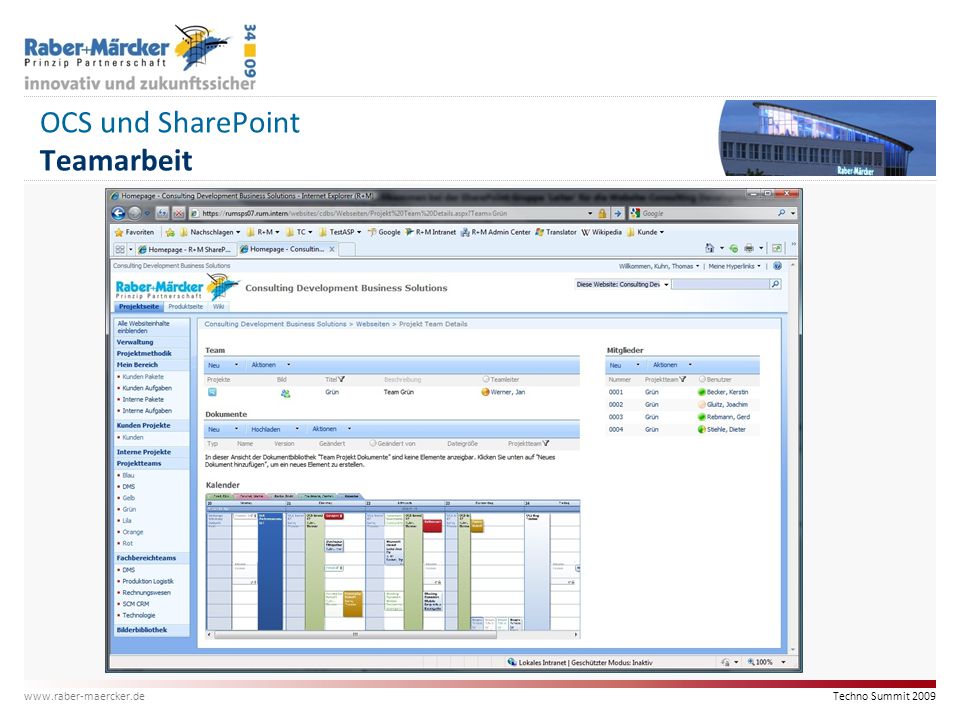Expand the Meine Hyperlinks menu

point(735,266)
